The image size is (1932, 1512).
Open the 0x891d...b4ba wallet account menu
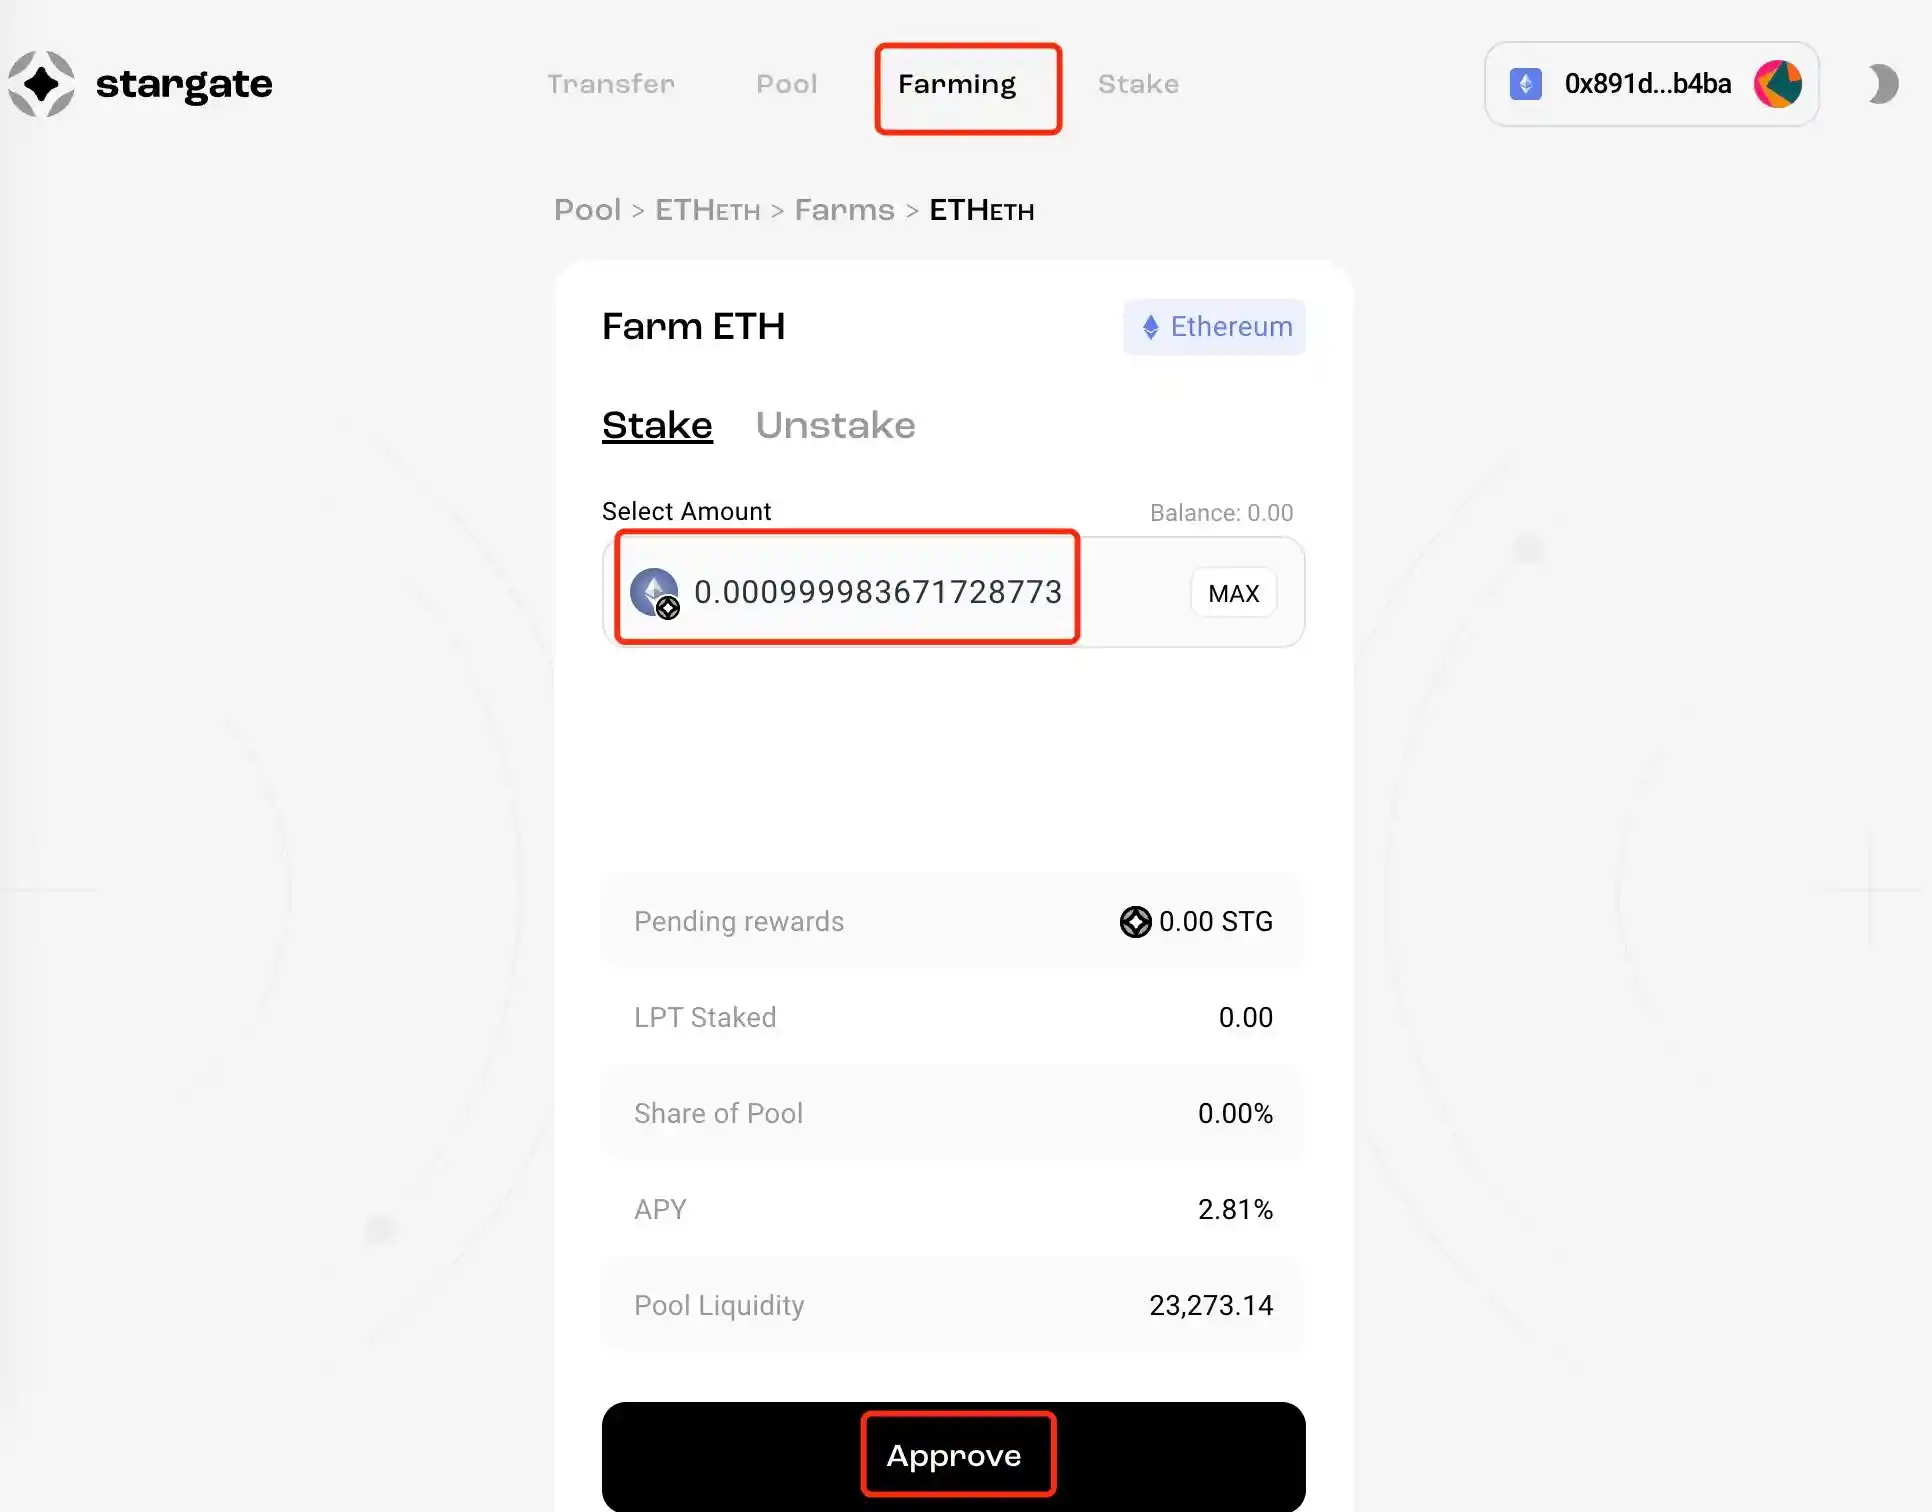[1647, 84]
